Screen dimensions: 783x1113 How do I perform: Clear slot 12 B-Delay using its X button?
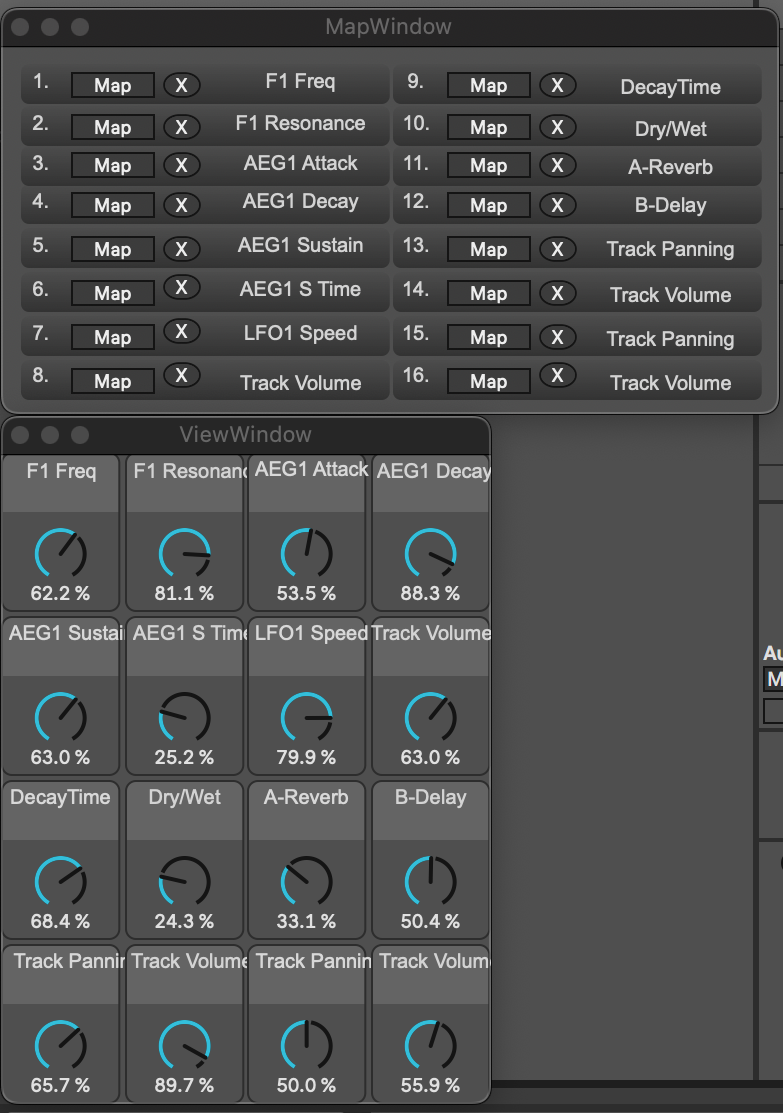coord(557,205)
